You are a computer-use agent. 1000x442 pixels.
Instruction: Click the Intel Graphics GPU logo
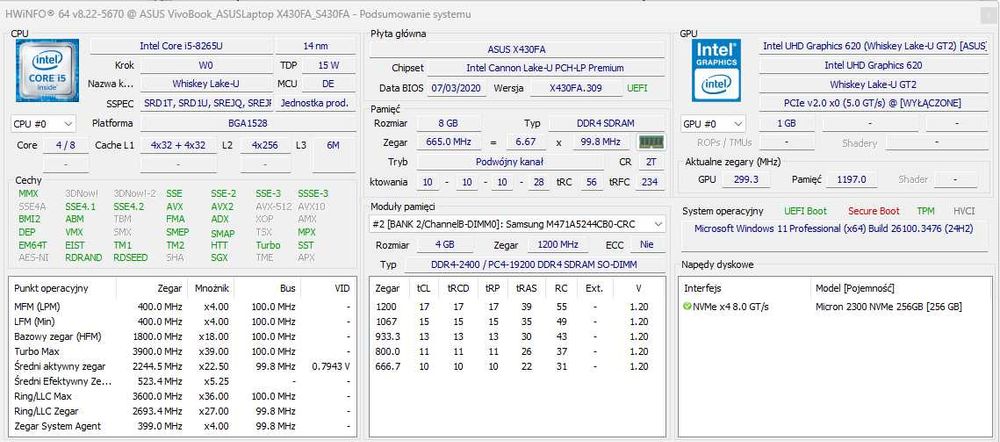(716, 70)
